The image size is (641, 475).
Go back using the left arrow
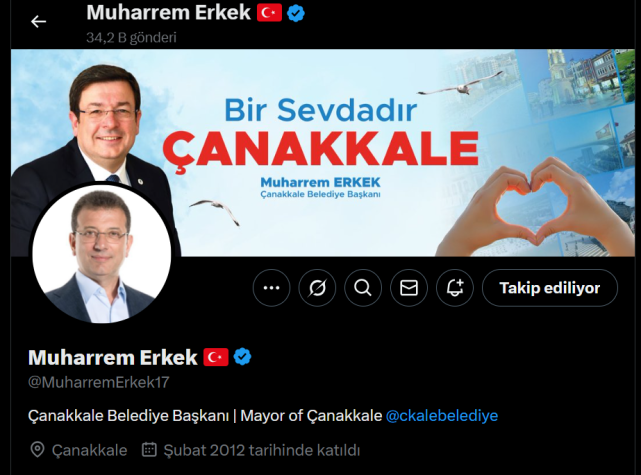click(x=38, y=21)
